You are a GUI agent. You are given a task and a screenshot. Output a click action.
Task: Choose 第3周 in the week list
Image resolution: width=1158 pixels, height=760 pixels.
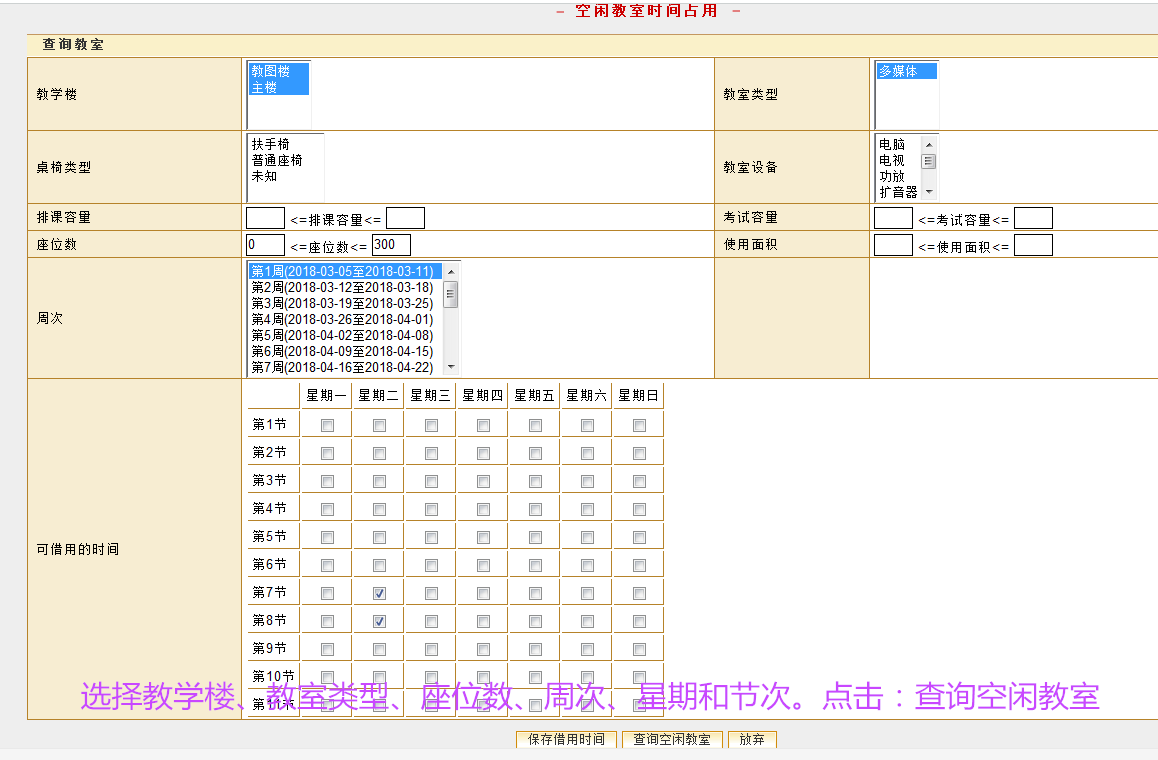coord(342,304)
